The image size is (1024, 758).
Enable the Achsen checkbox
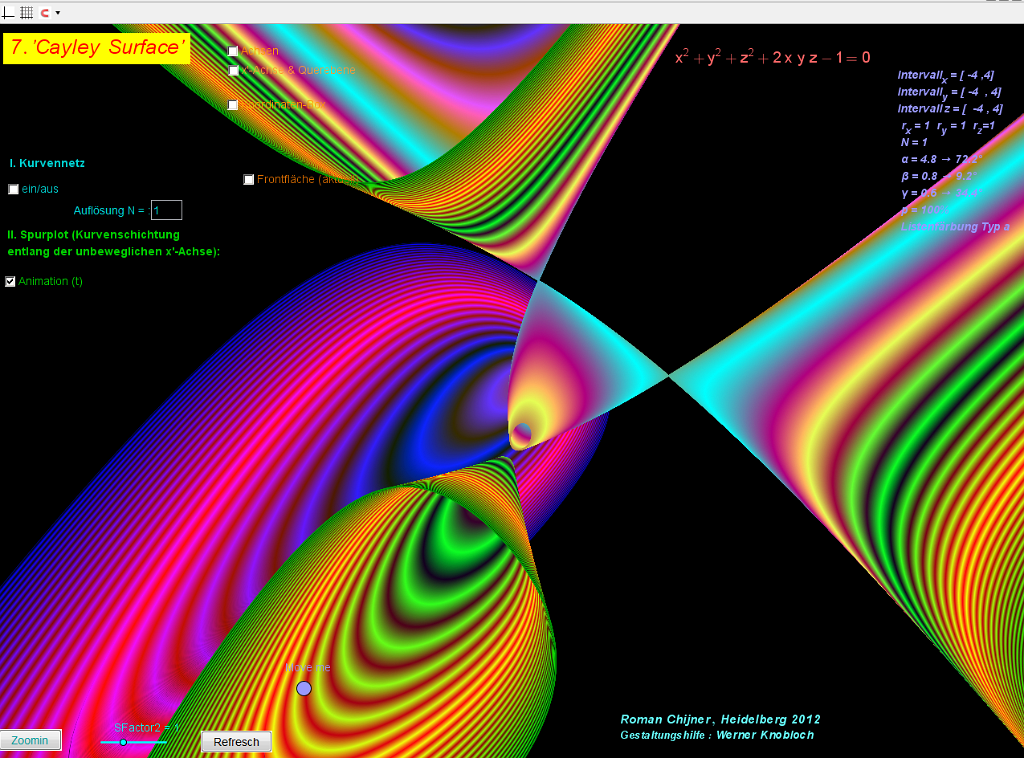click(x=233, y=51)
